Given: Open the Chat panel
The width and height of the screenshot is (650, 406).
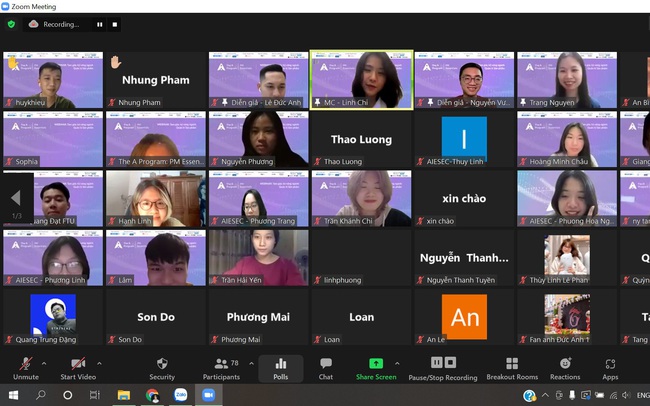Looking at the screenshot, I should pos(326,368).
